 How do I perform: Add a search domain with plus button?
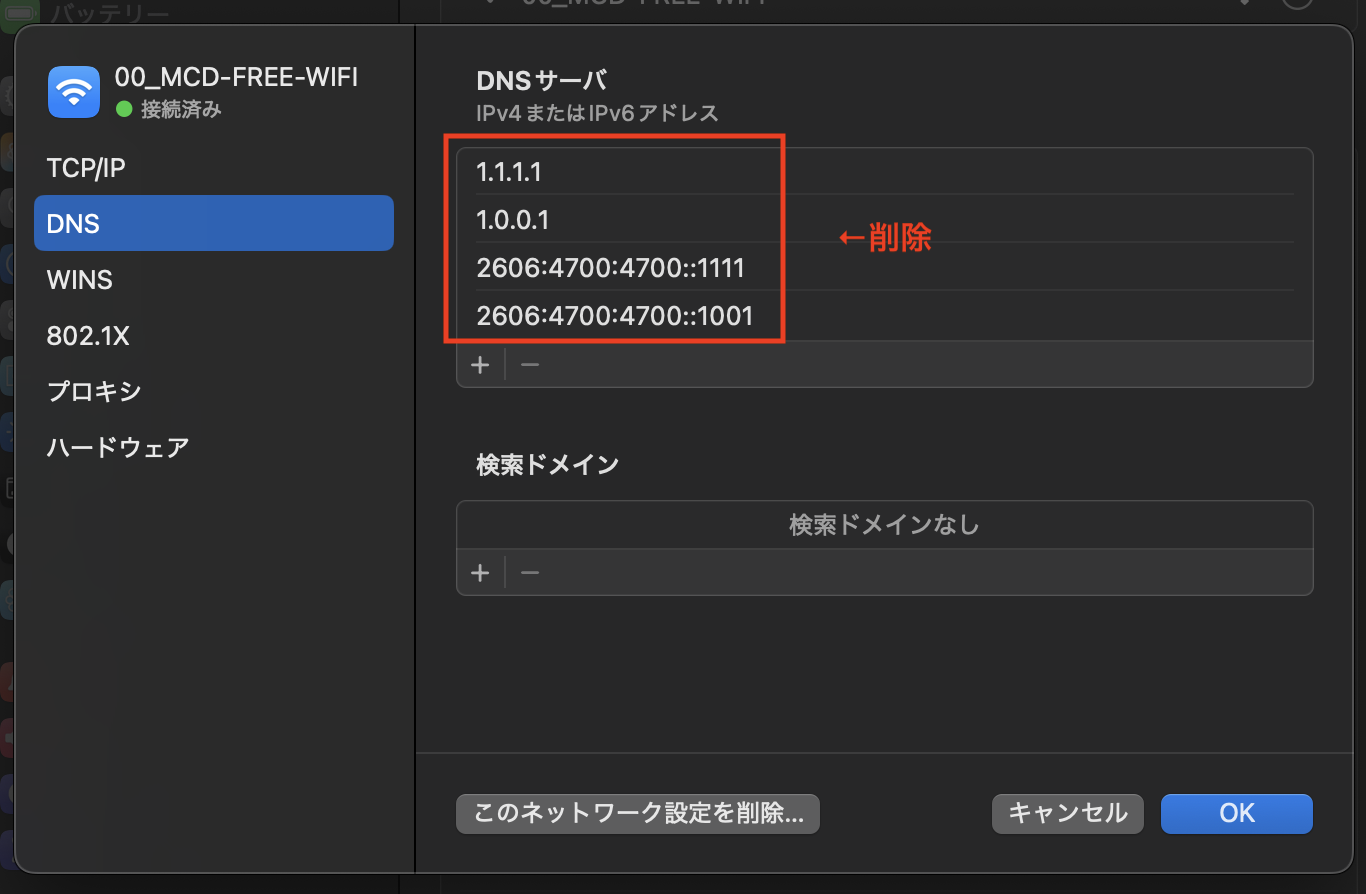coord(480,573)
